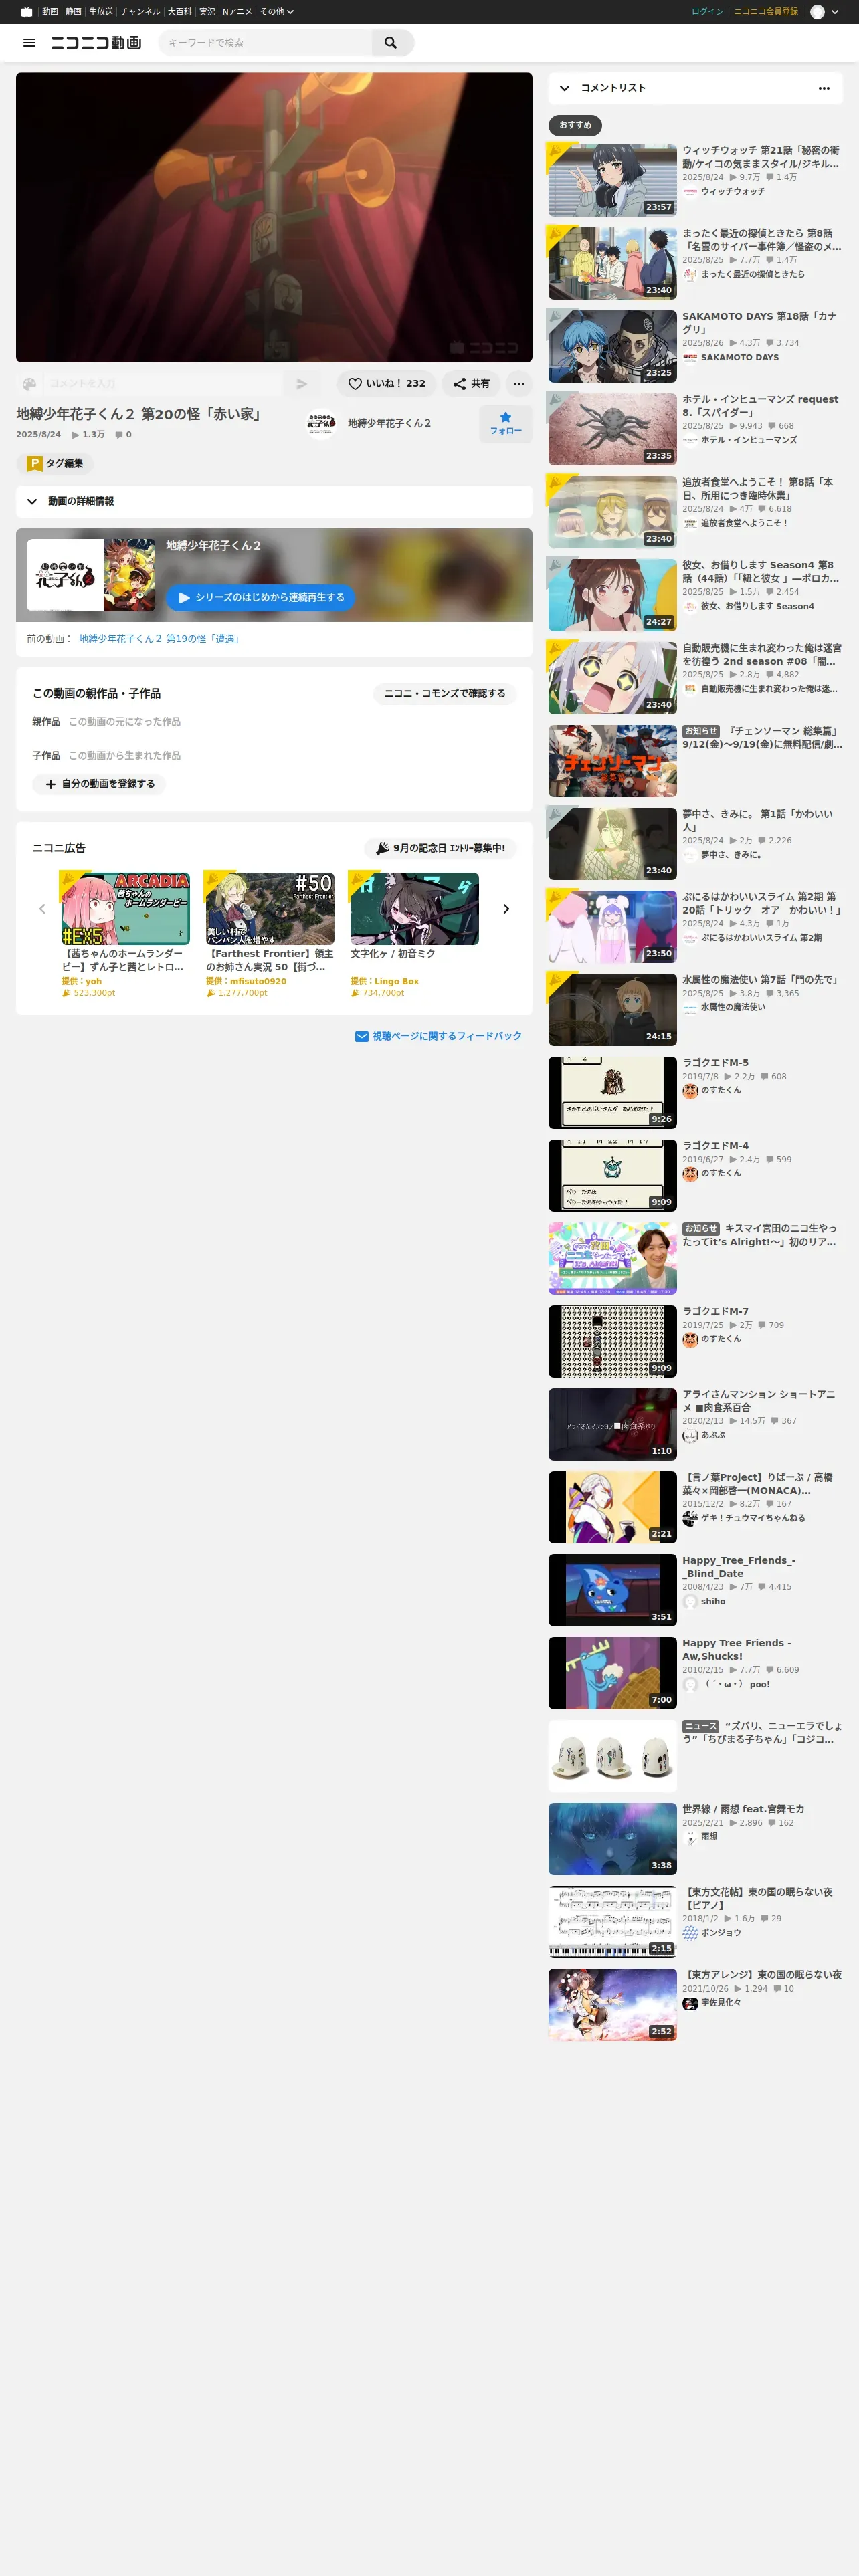Click the TV icon in top bar
This screenshot has width=859, height=2576.
[27, 12]
